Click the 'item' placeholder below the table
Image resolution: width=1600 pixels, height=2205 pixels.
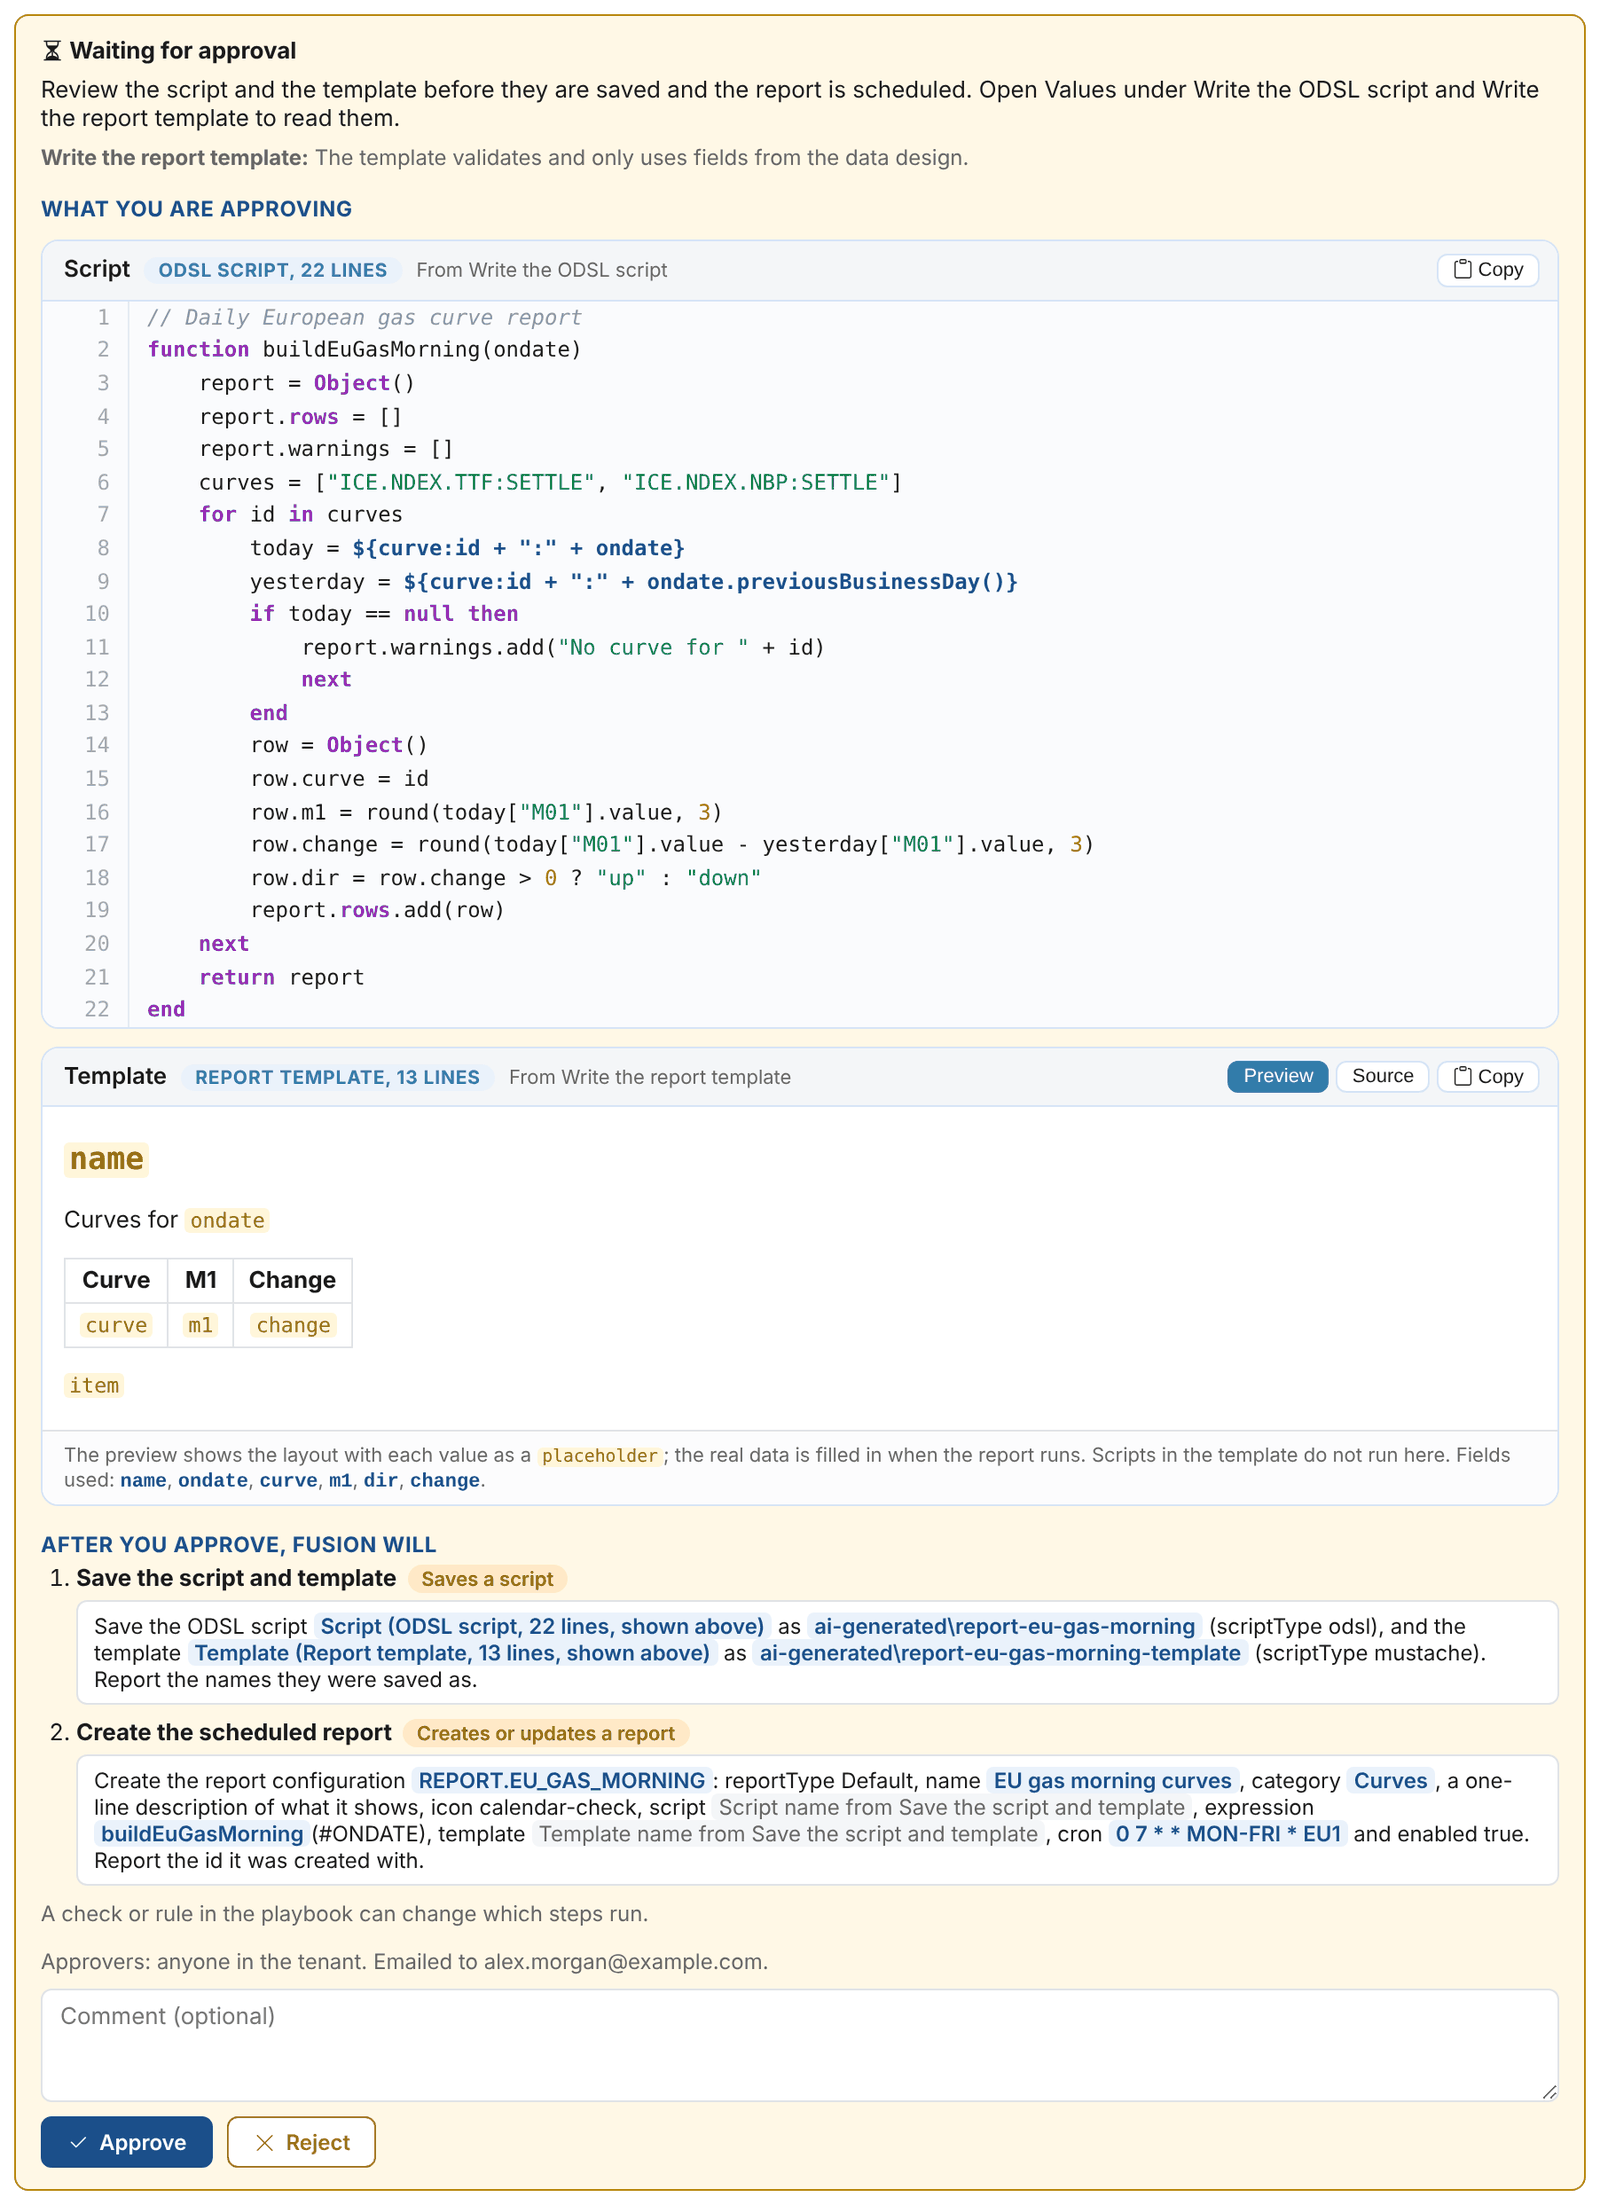click(x=94, y=1385)
